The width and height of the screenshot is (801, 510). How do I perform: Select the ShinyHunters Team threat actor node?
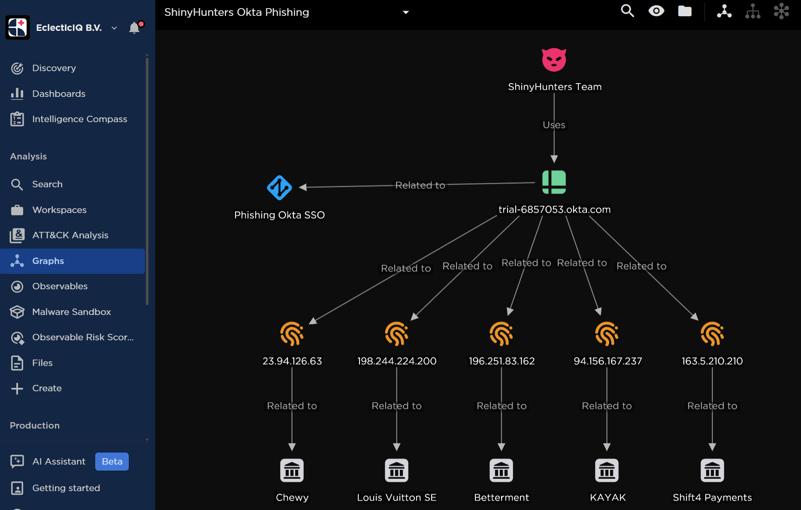click(x=554, y=60)
